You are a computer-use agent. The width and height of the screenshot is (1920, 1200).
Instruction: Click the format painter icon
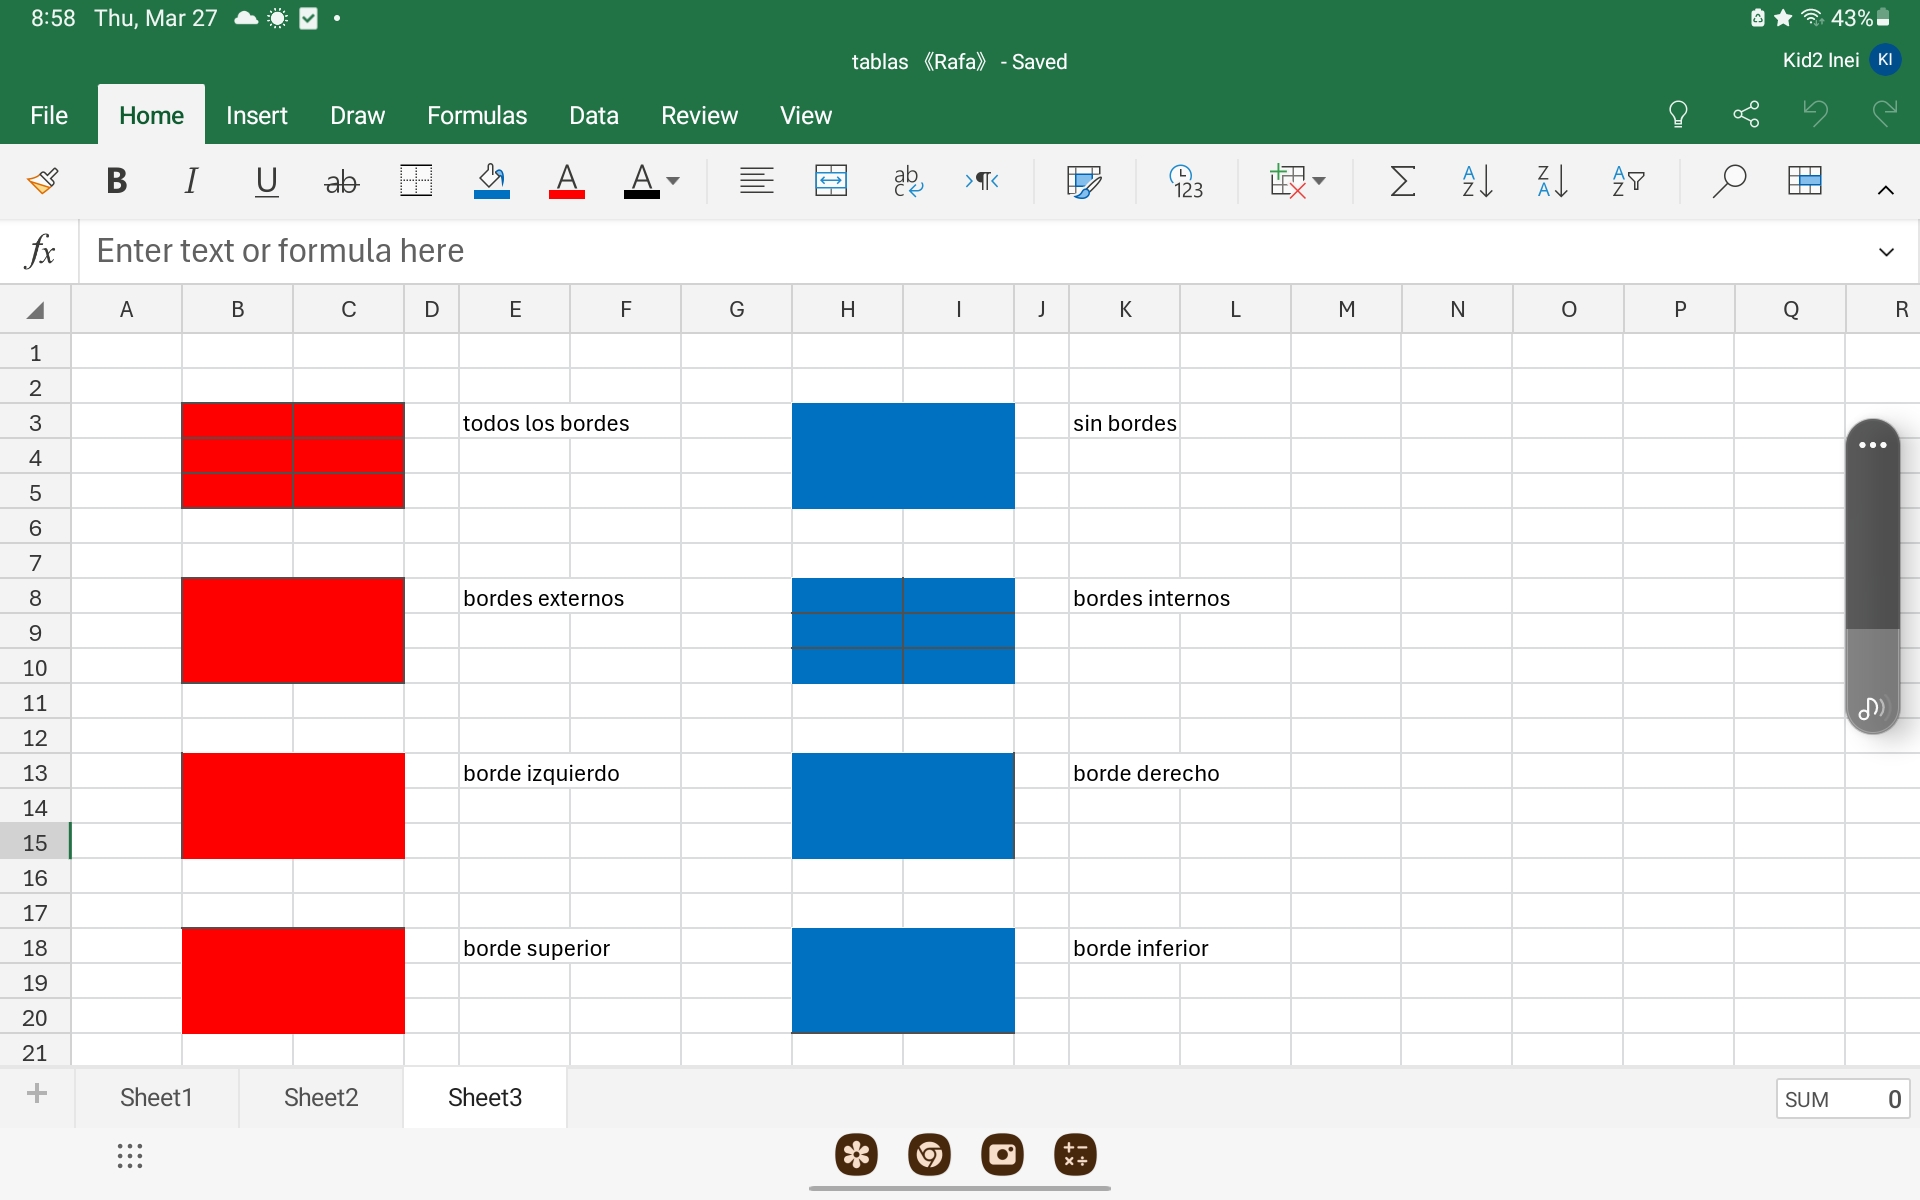point(42,181)
